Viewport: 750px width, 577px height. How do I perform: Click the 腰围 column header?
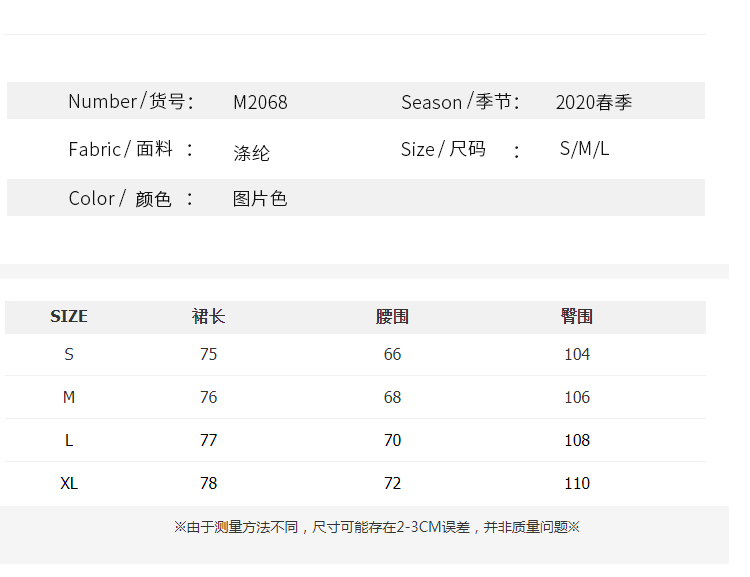click(x=392, y=317)
